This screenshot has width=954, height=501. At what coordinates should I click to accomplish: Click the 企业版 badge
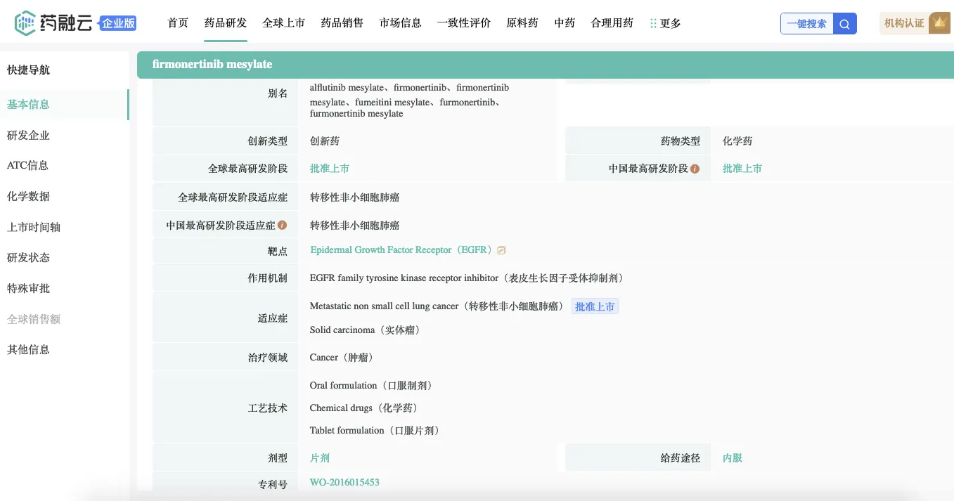click(119, 23)
